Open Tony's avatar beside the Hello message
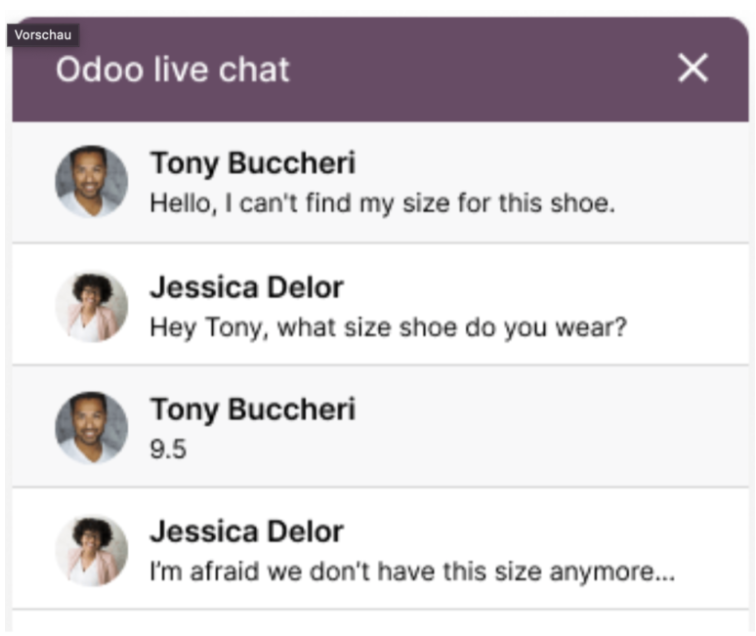The height and width of the screenshot is (636, 756). [92, 182]
